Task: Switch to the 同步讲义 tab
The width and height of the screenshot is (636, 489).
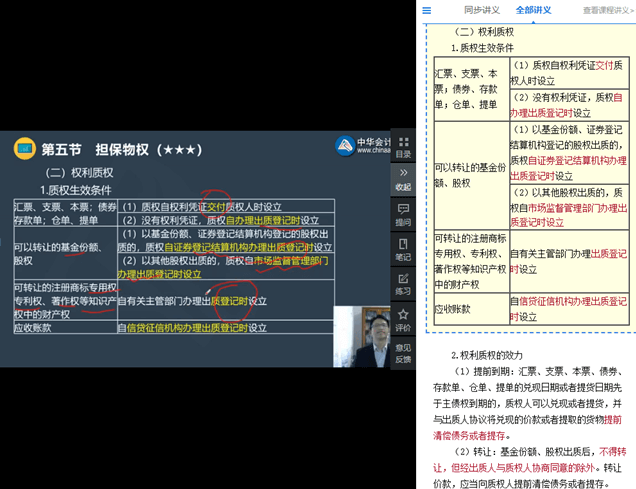Action: [x=481, y=10]
